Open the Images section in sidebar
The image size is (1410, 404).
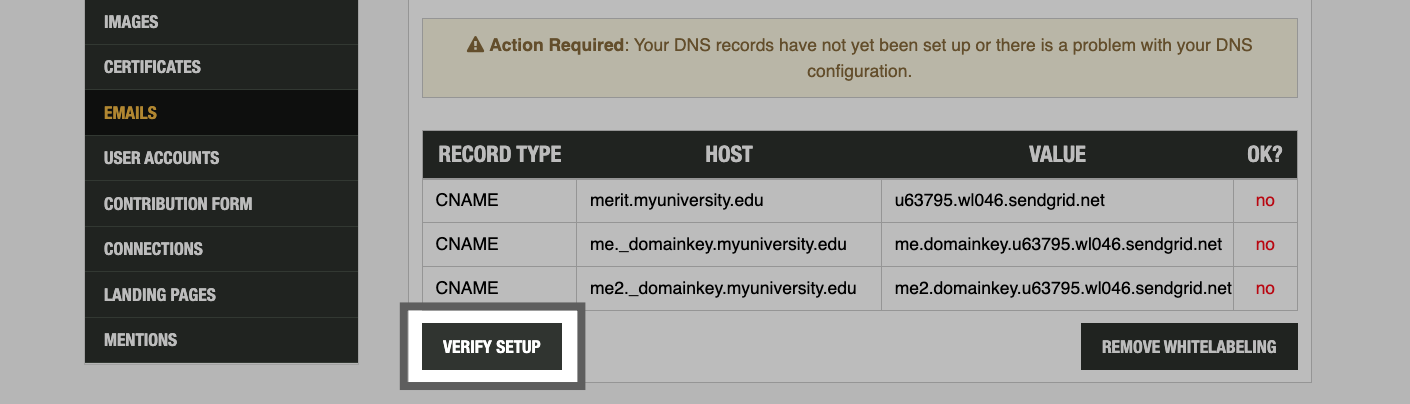coord(131,22)
